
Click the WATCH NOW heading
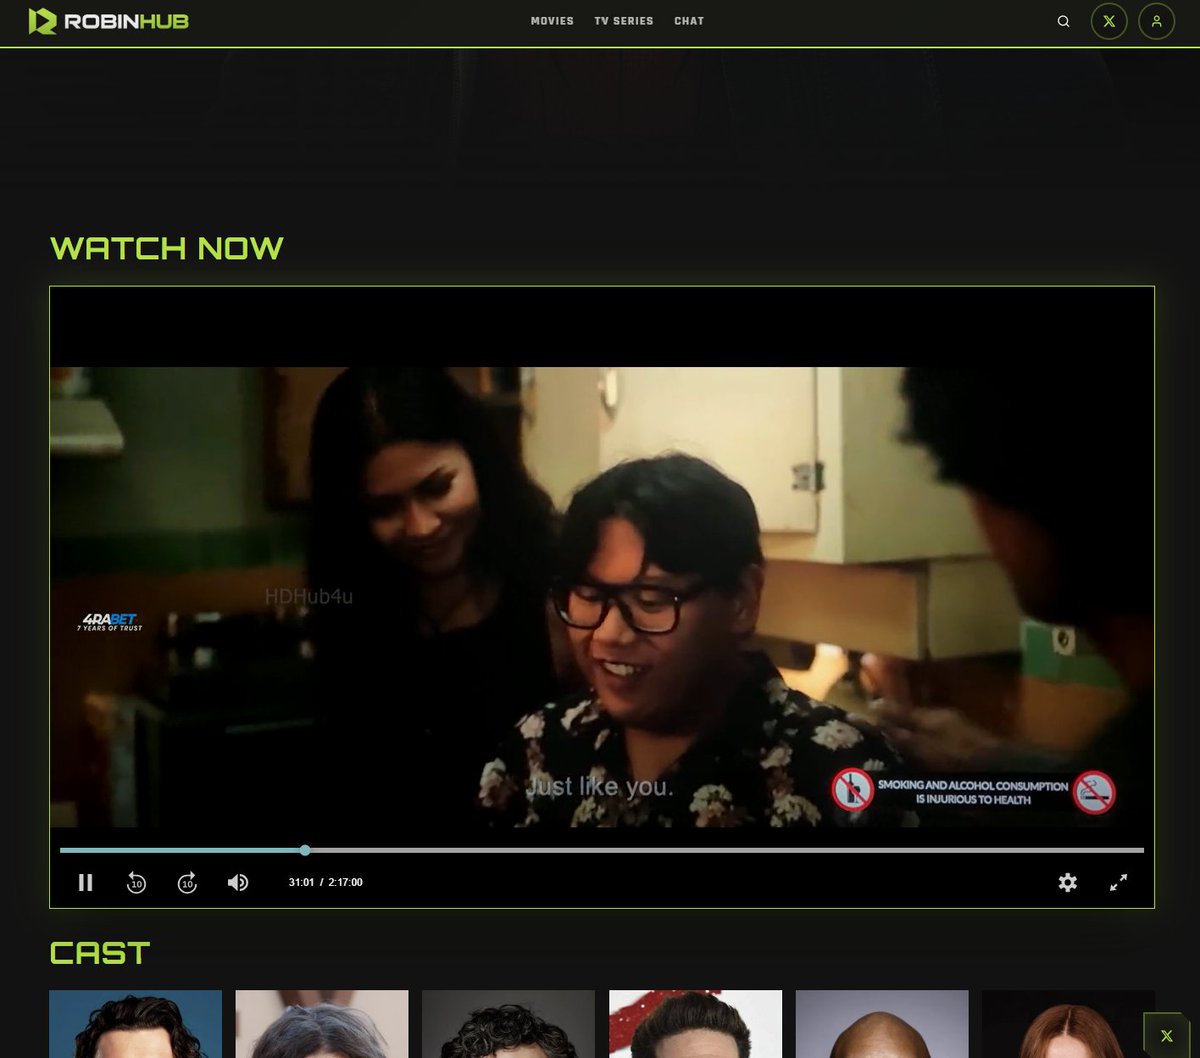167,248
